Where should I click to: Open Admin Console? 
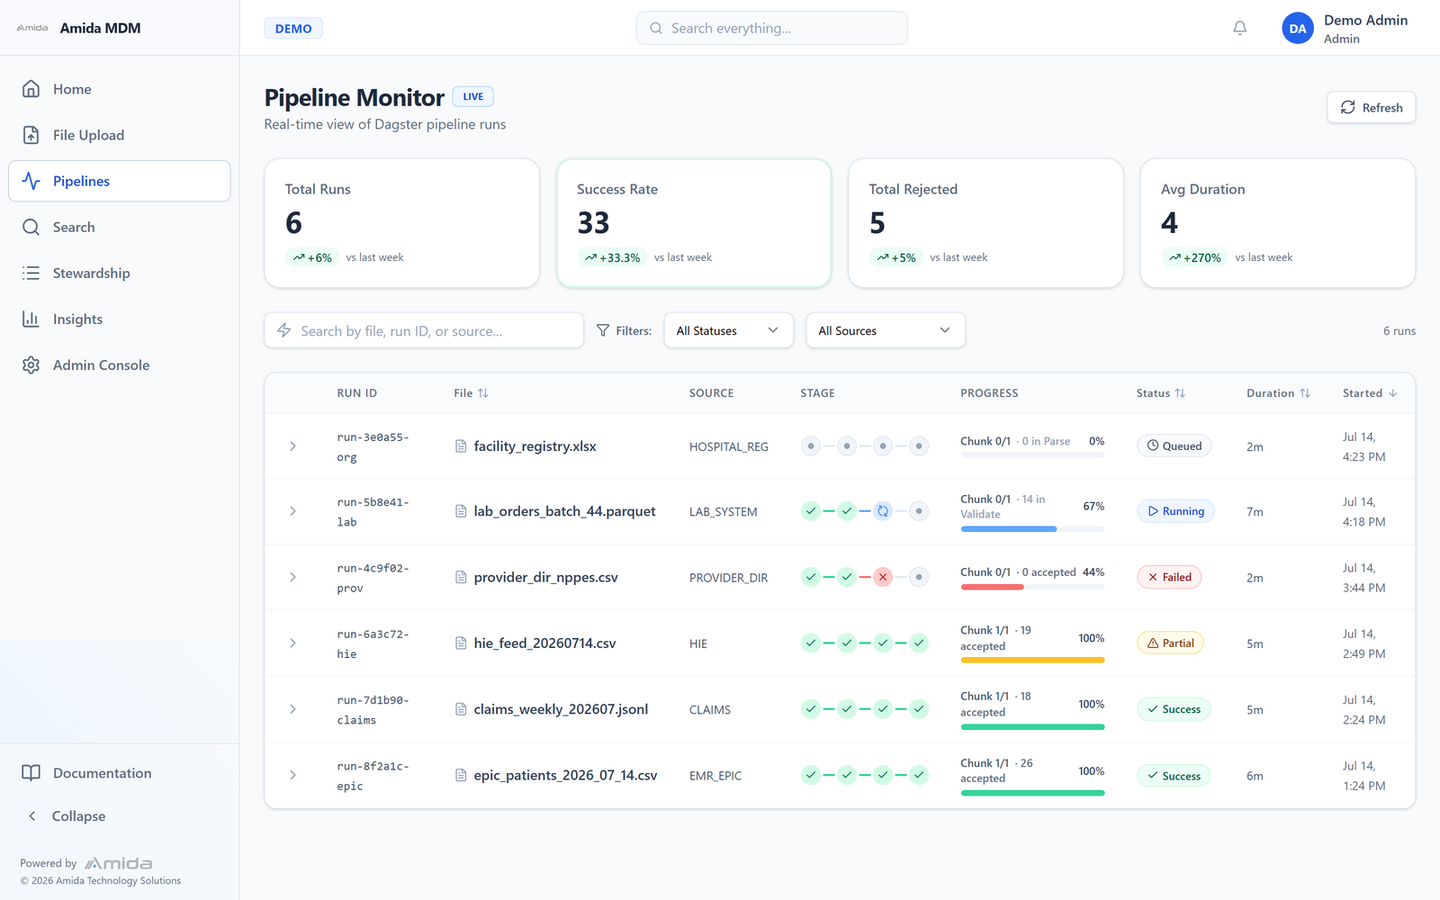119,365
